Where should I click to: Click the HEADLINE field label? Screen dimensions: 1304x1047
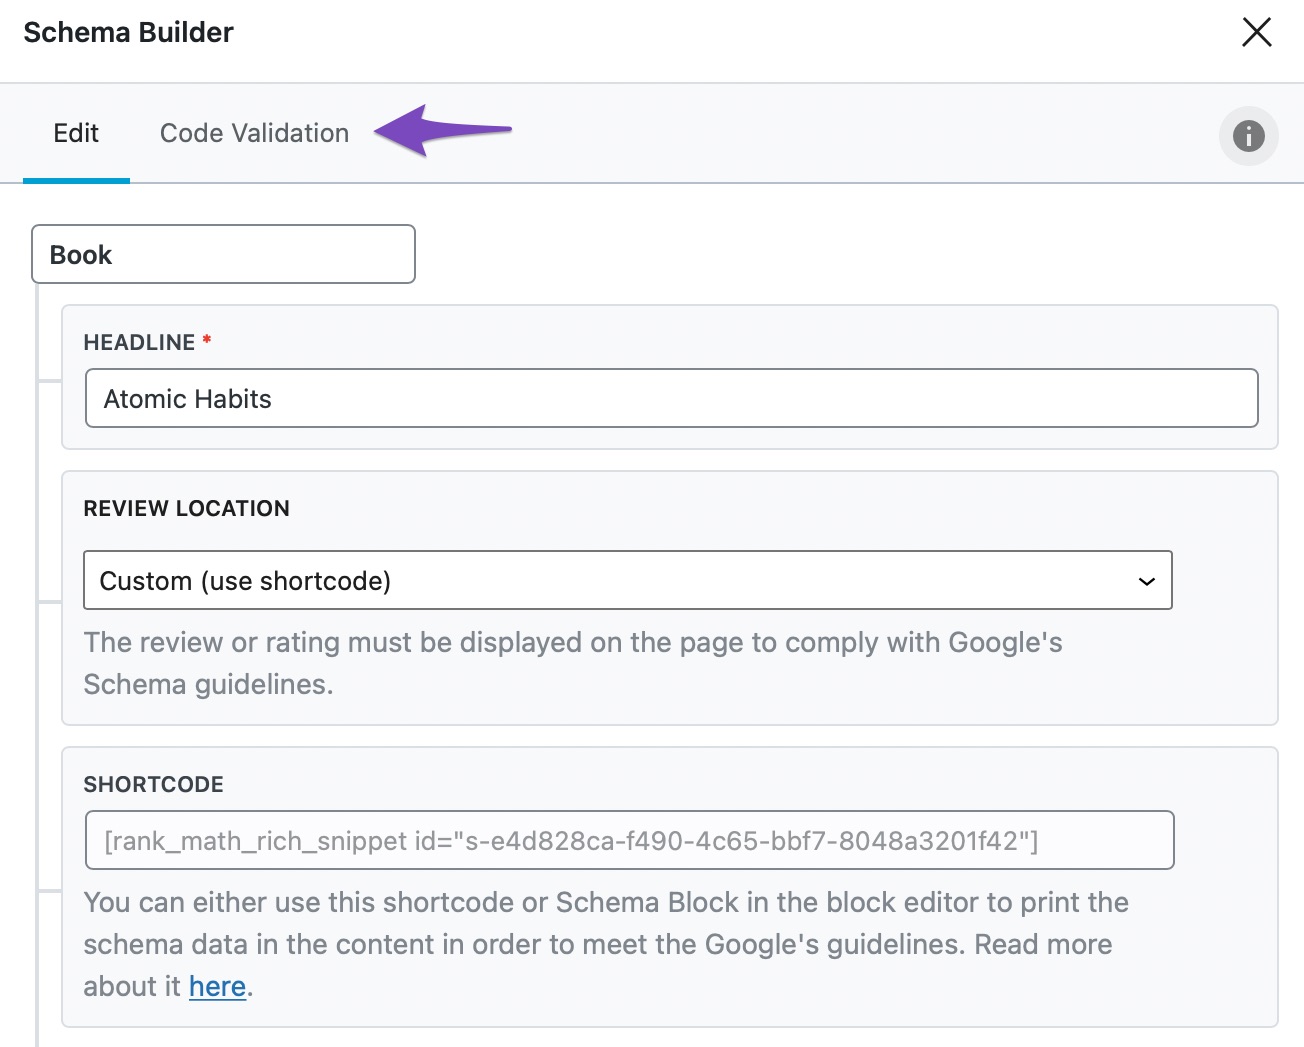(x=139, y=342)
